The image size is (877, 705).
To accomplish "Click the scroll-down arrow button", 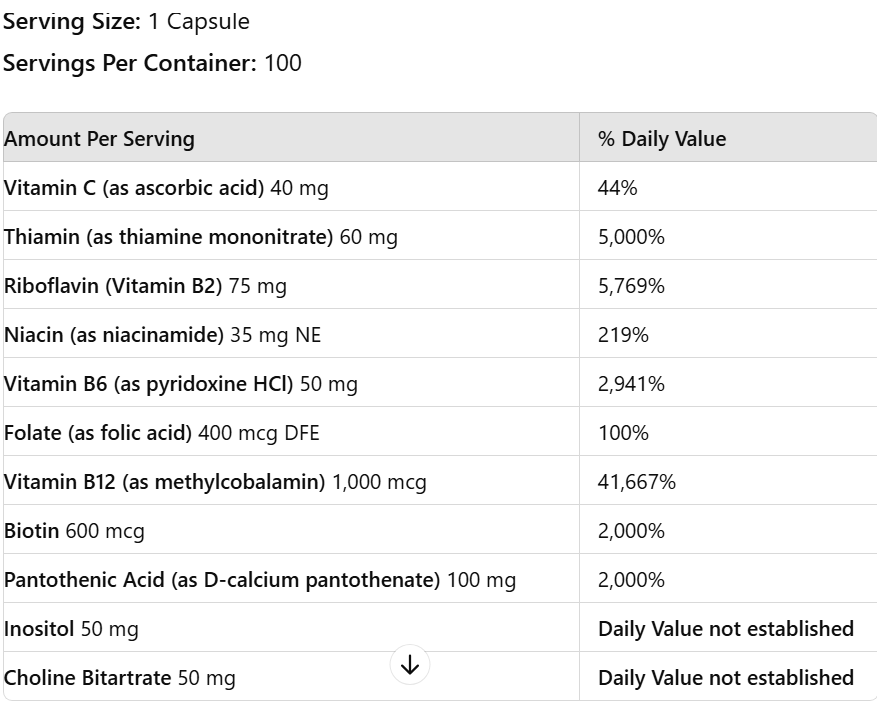I will point(410,664).
